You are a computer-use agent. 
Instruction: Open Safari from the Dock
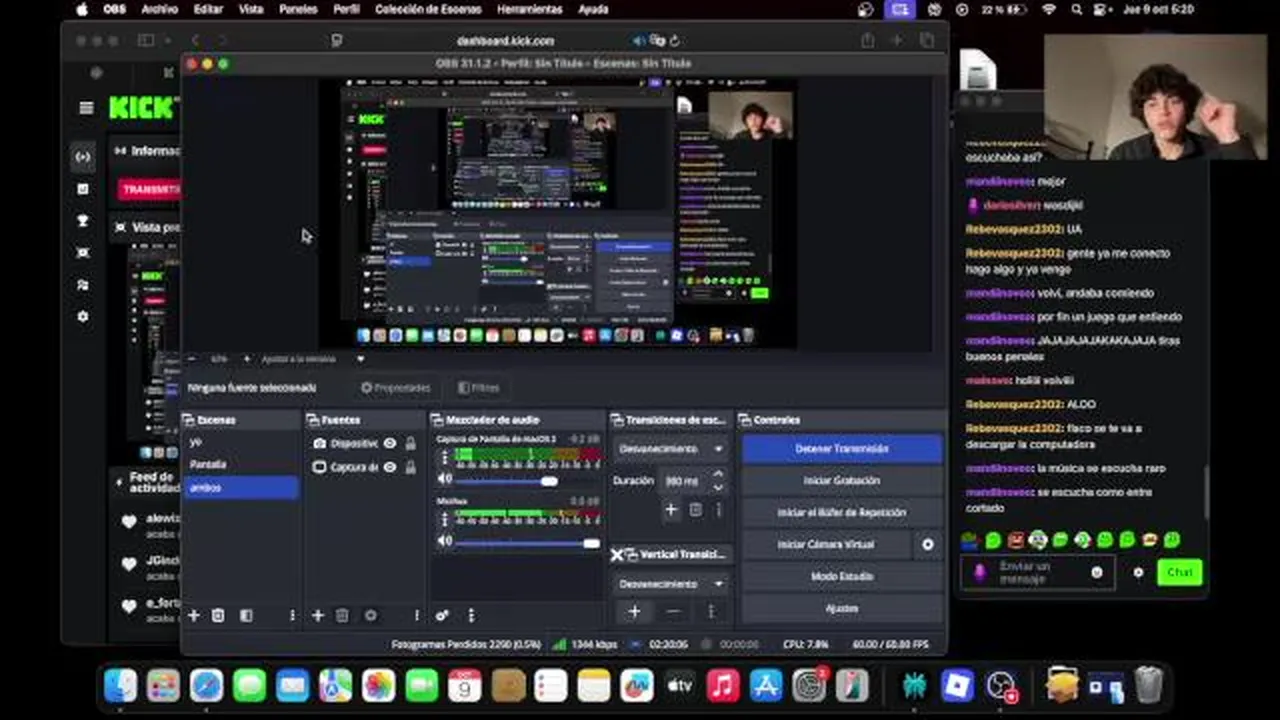pos(206,685)
